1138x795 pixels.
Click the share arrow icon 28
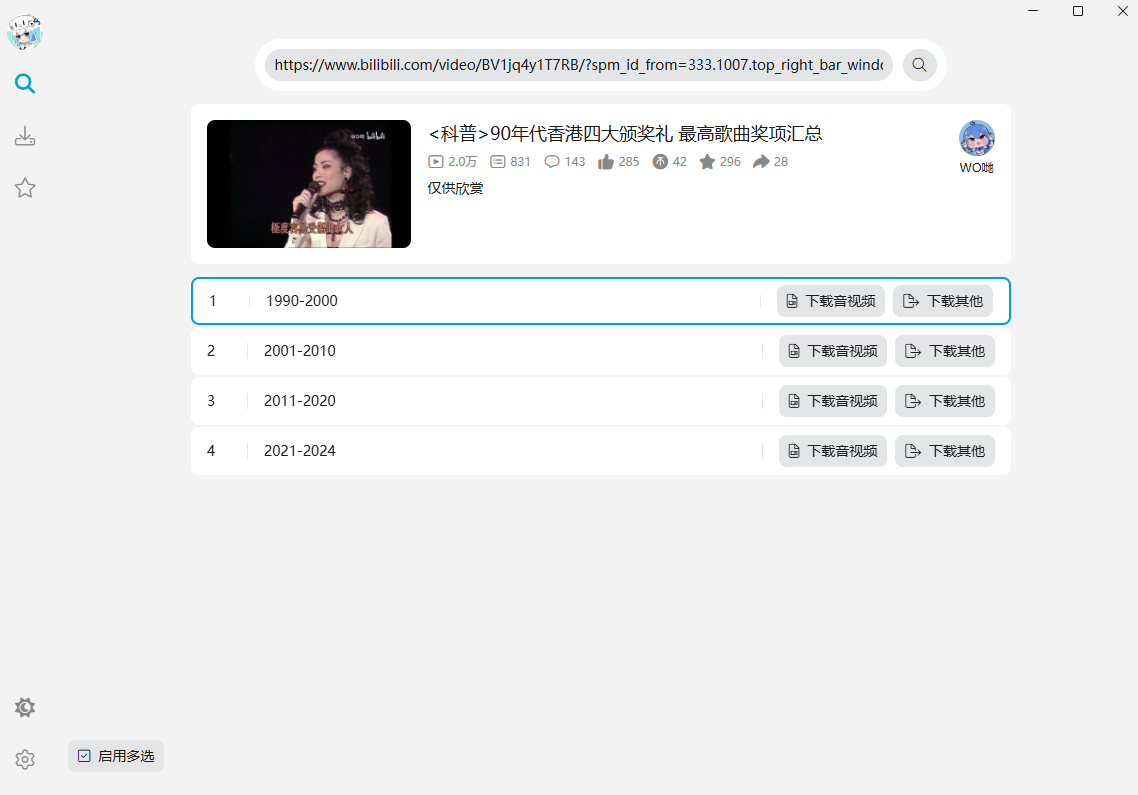[761, 161]
